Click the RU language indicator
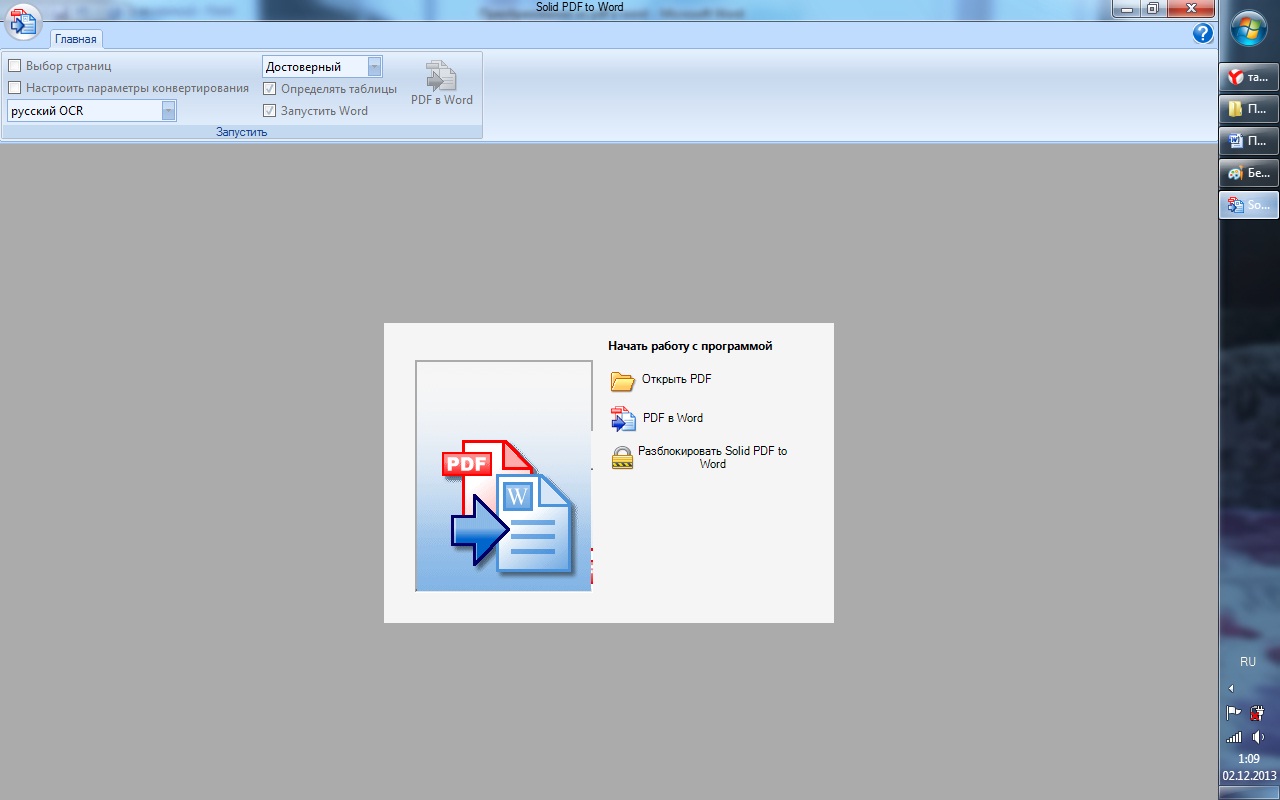 click(1248, 662)
